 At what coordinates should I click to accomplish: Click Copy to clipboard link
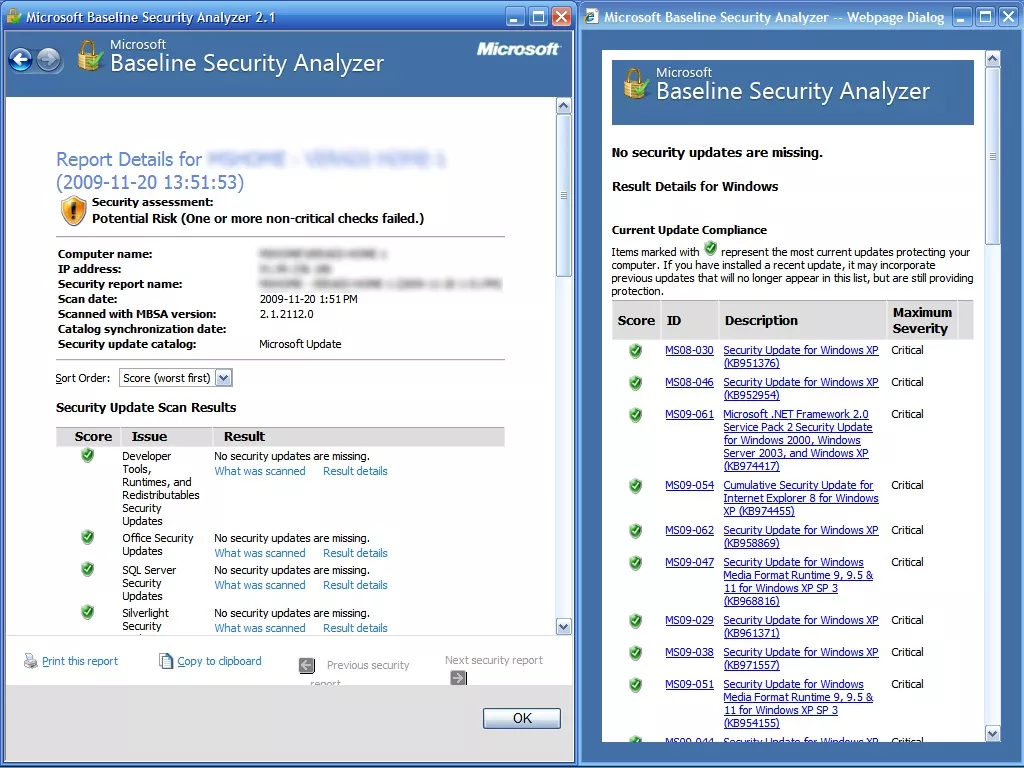pyautogui.click(x=219, y=661)
